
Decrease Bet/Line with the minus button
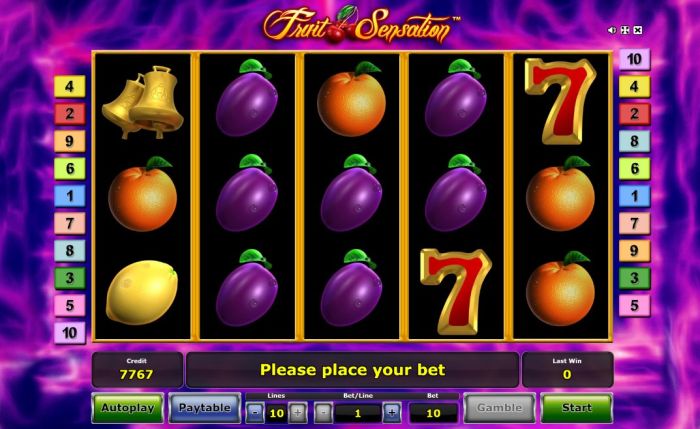323,413
